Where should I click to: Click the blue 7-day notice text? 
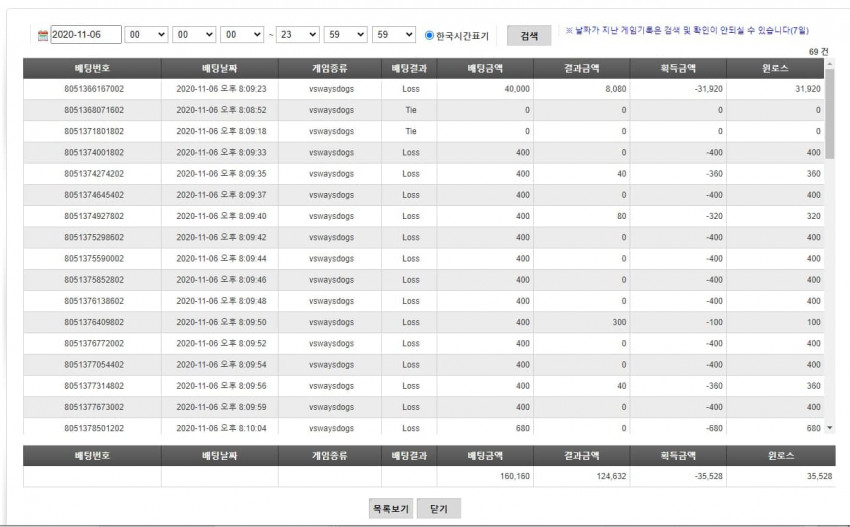(x=687, y=30)
